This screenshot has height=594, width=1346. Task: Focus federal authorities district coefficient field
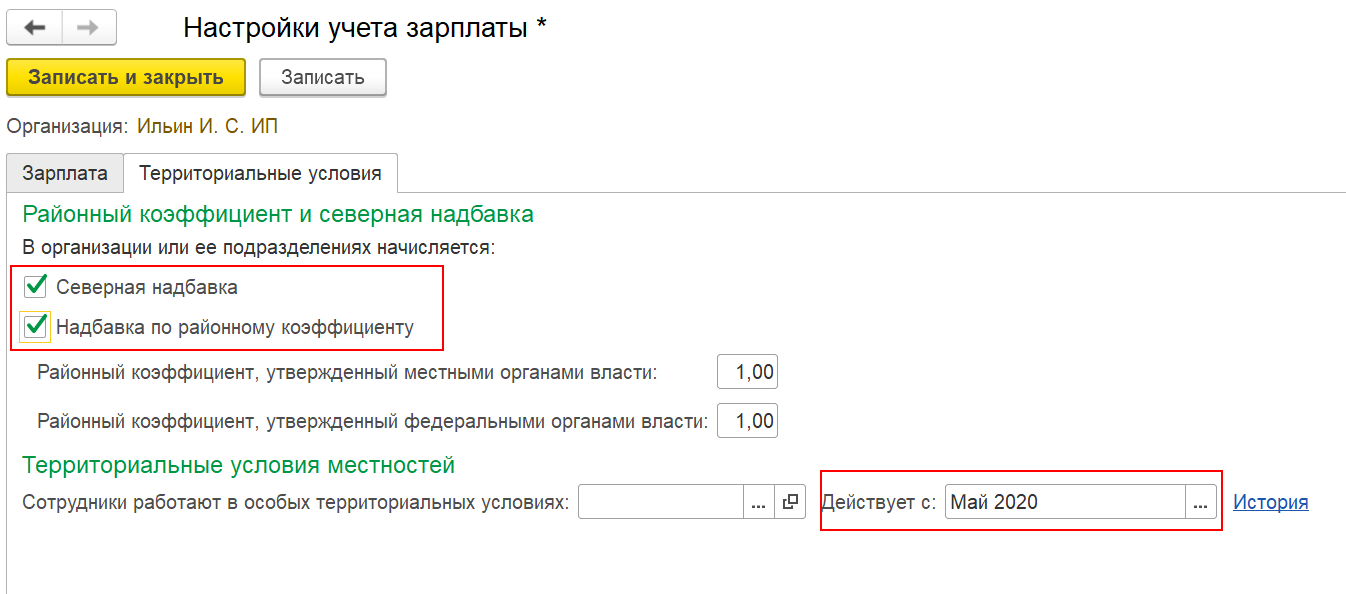(x=747, y=421)
